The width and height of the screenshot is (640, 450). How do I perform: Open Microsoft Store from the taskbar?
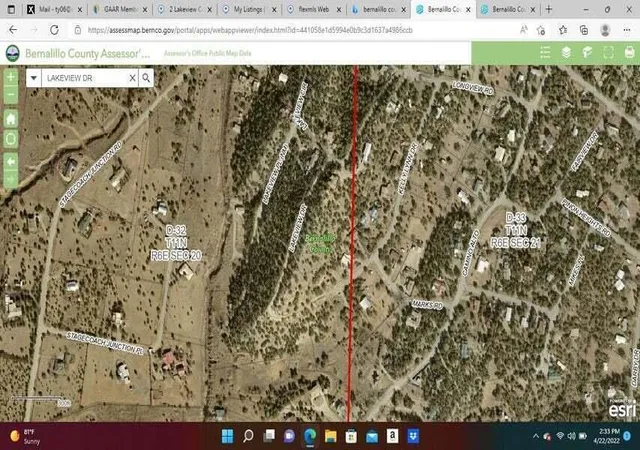(x=351, y=436)
